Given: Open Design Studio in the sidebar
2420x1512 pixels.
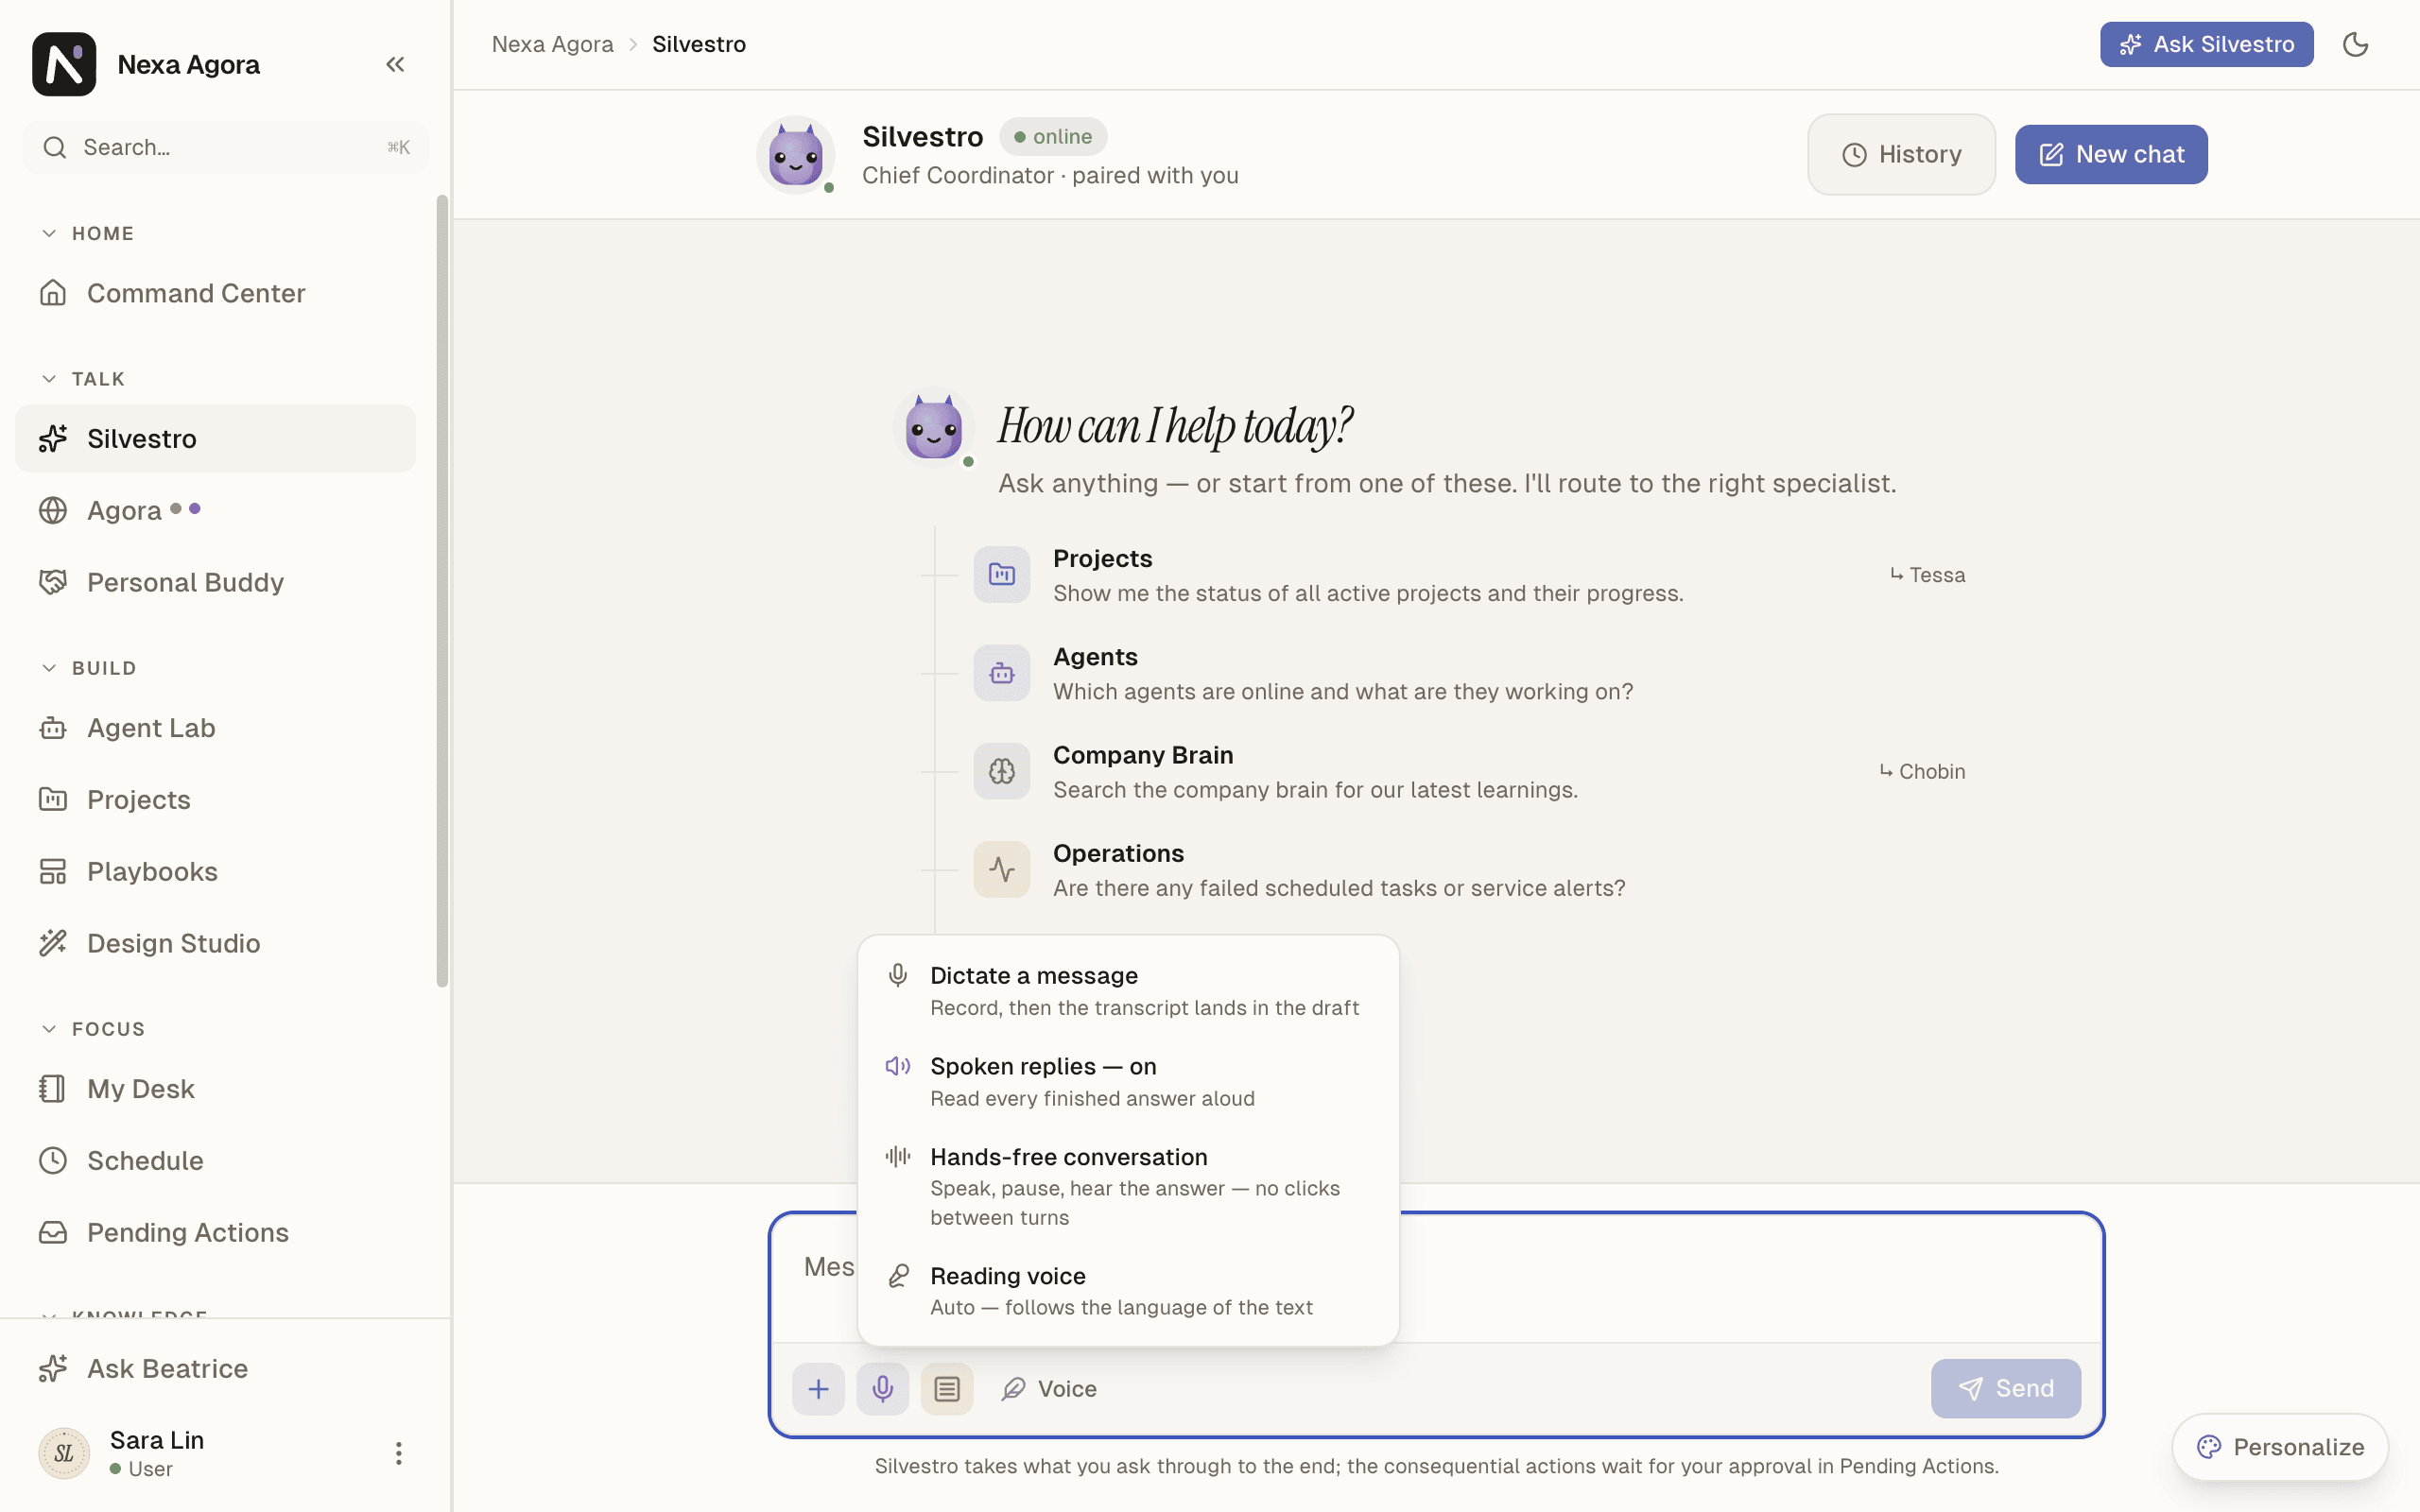Looking at the screenshot, I should [x=215, y=943].
